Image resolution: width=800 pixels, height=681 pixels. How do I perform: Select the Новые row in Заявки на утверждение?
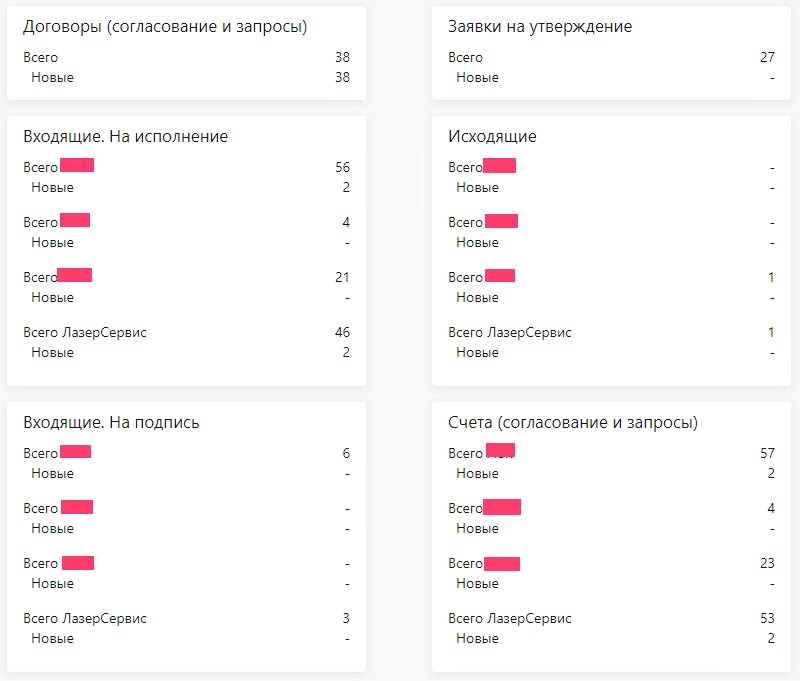point(477,77)
